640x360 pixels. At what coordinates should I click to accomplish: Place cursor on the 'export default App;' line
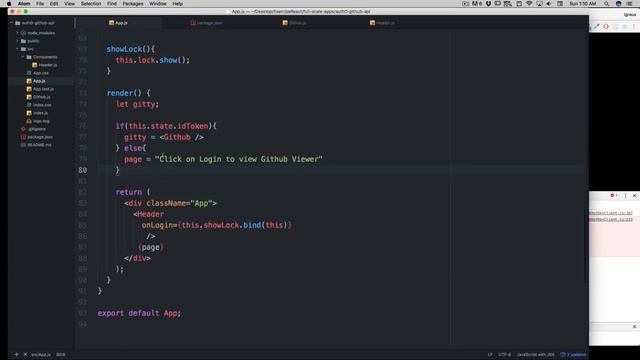139,313
